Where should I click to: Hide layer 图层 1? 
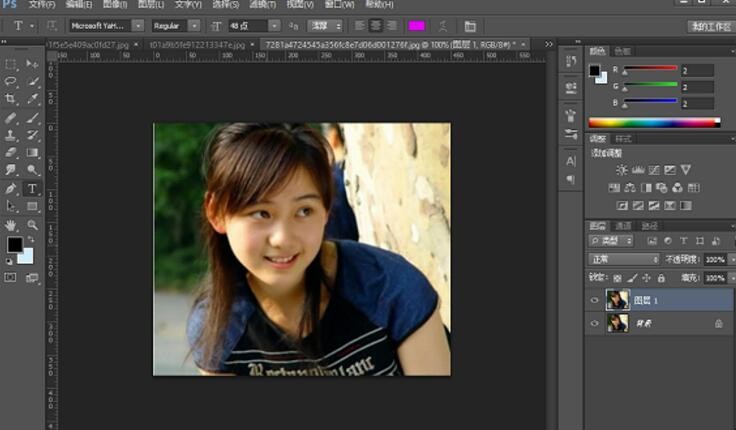(595, 300)
